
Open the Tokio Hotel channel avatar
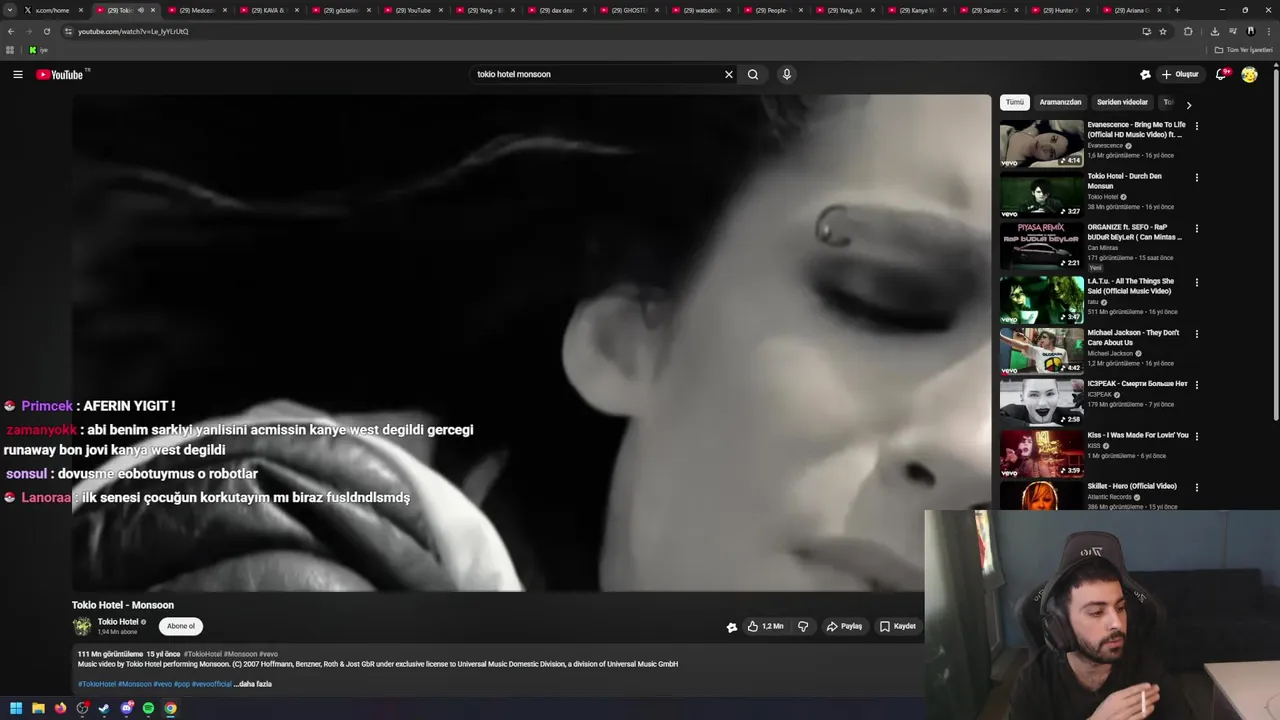pyautogui.click(x=82, y=626)
